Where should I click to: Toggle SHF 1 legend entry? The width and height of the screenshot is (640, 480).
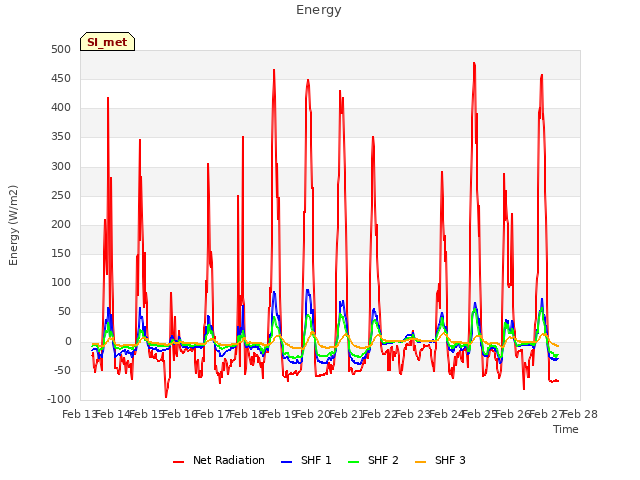(306, 460)
